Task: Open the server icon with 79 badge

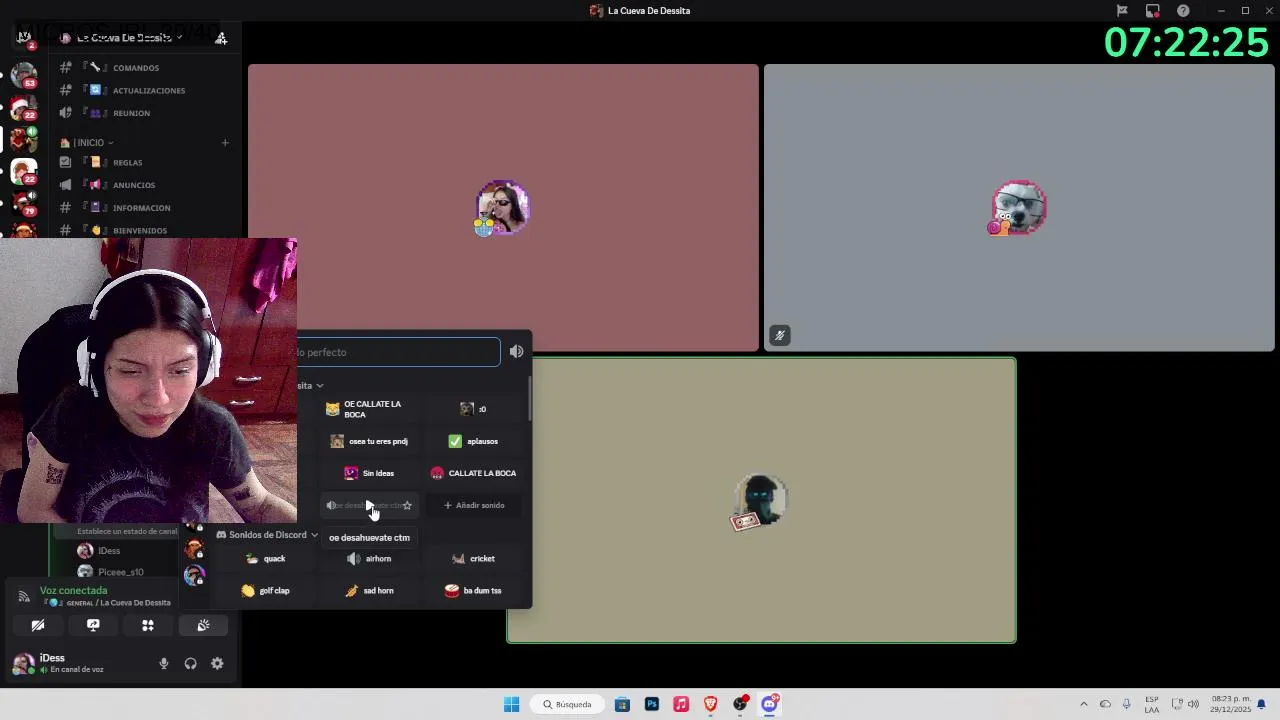Action: [24, 204]
